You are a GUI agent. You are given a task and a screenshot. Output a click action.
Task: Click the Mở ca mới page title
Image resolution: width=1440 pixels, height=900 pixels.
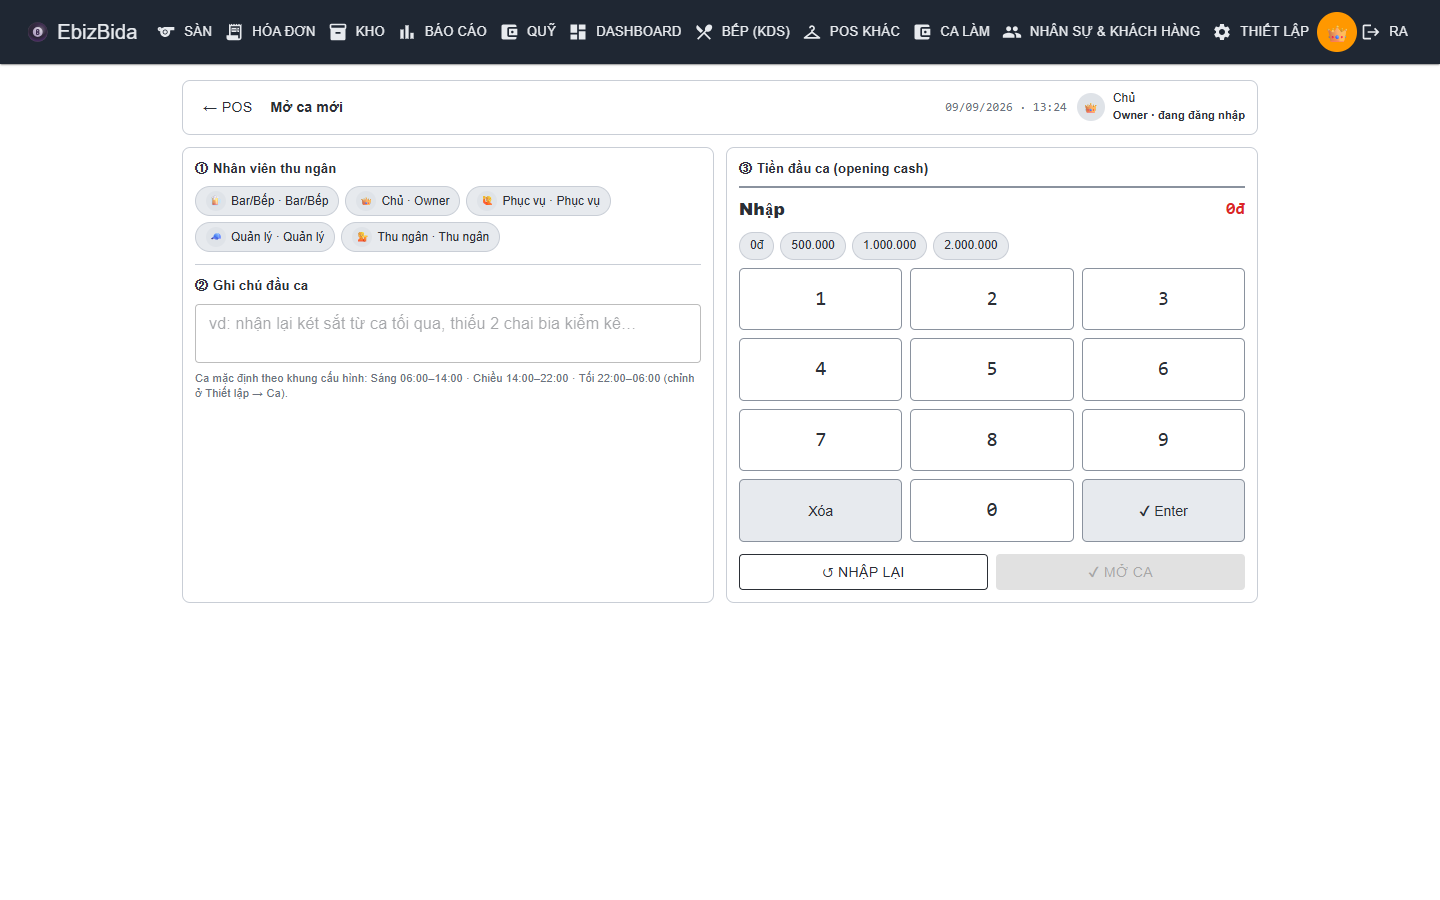(x=306, y=107)
